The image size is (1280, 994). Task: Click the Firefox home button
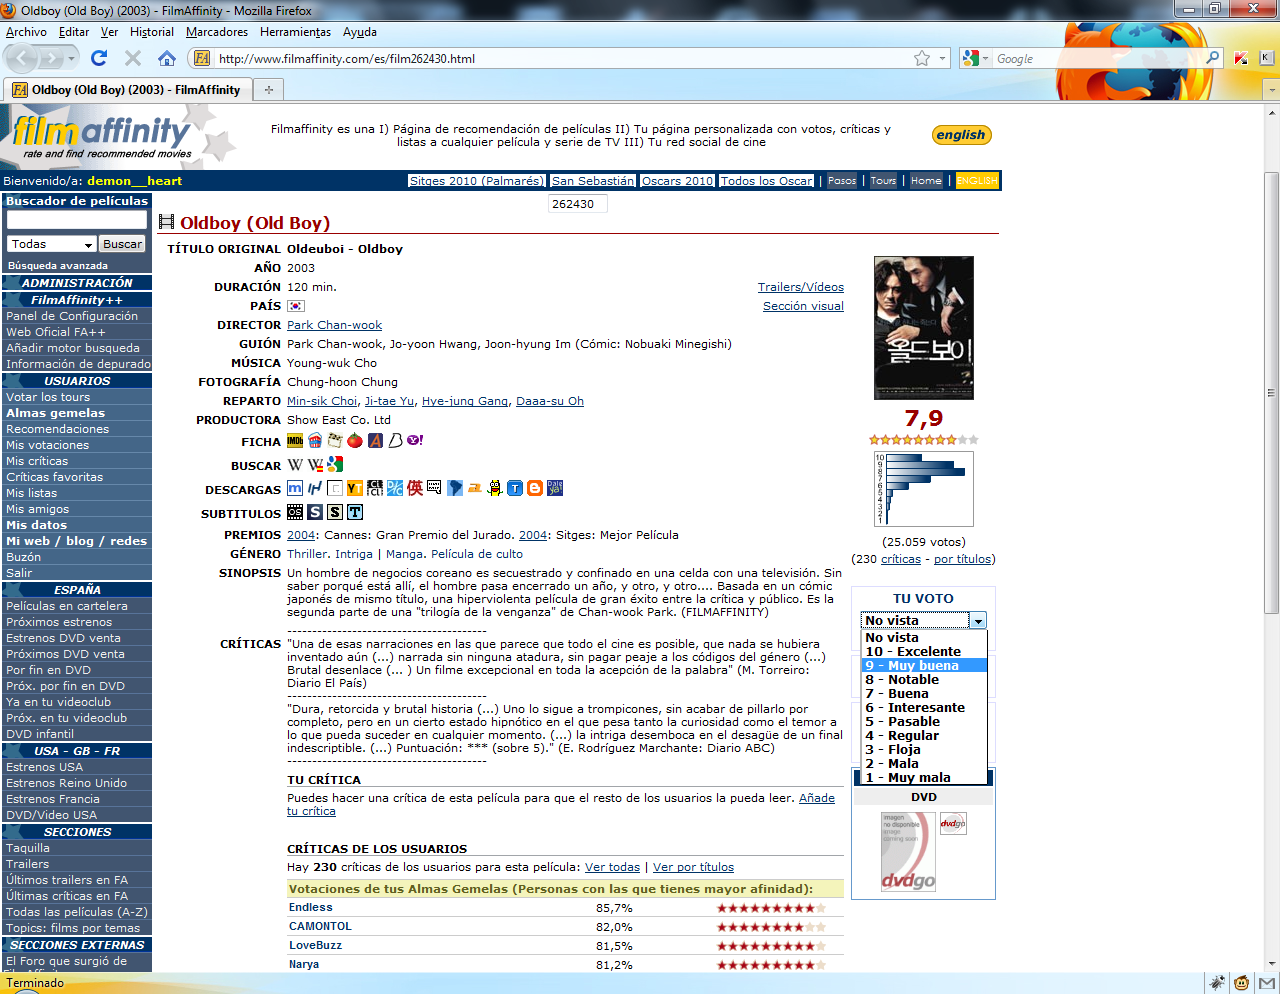(x=167, y=58)
